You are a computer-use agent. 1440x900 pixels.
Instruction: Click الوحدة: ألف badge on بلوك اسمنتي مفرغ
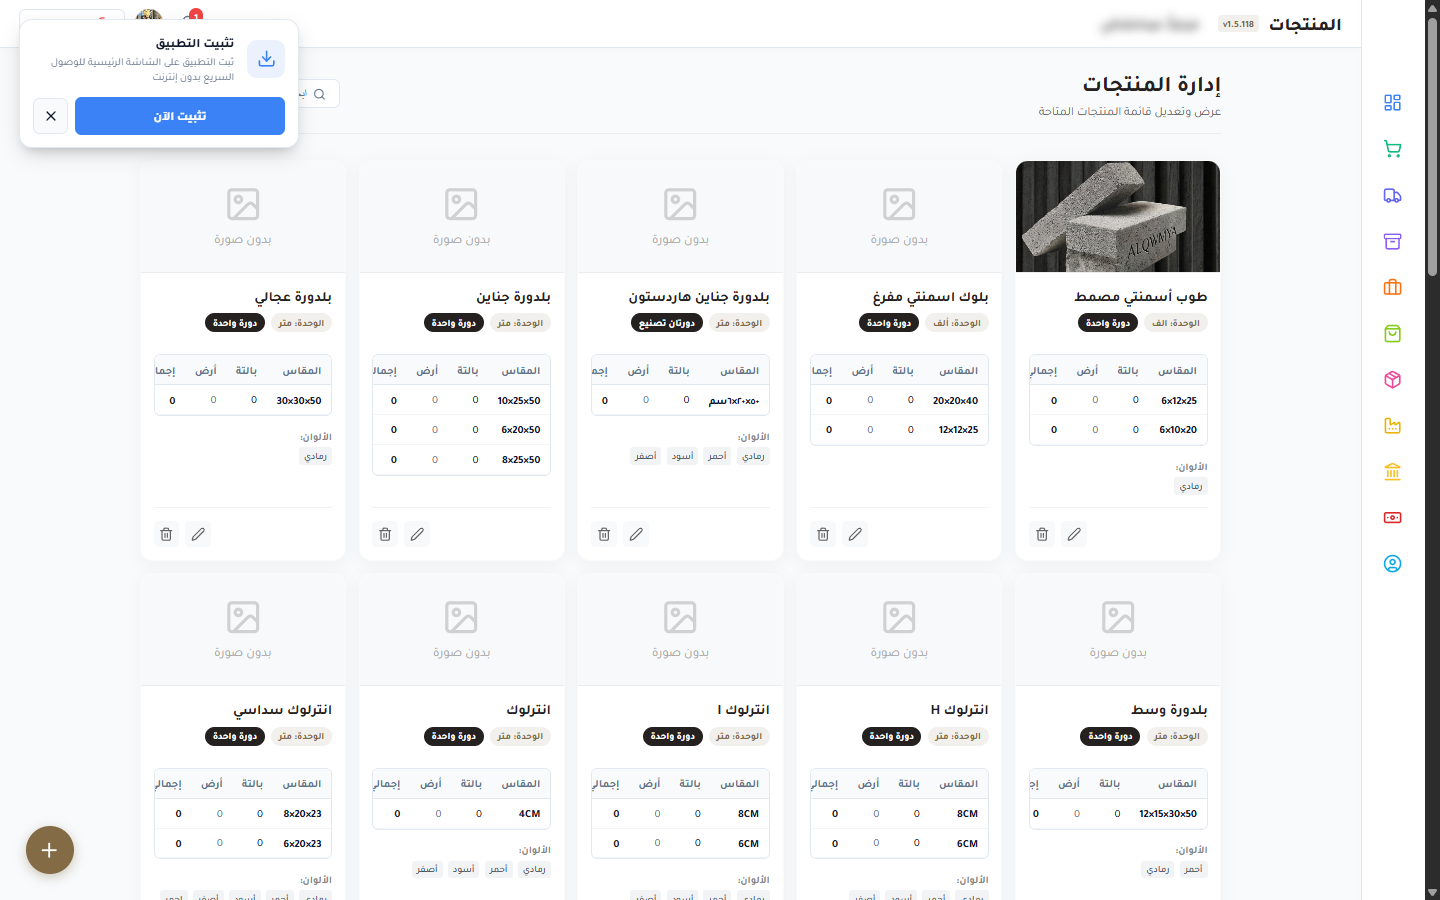pyautogui.click(x=957, y=323)
